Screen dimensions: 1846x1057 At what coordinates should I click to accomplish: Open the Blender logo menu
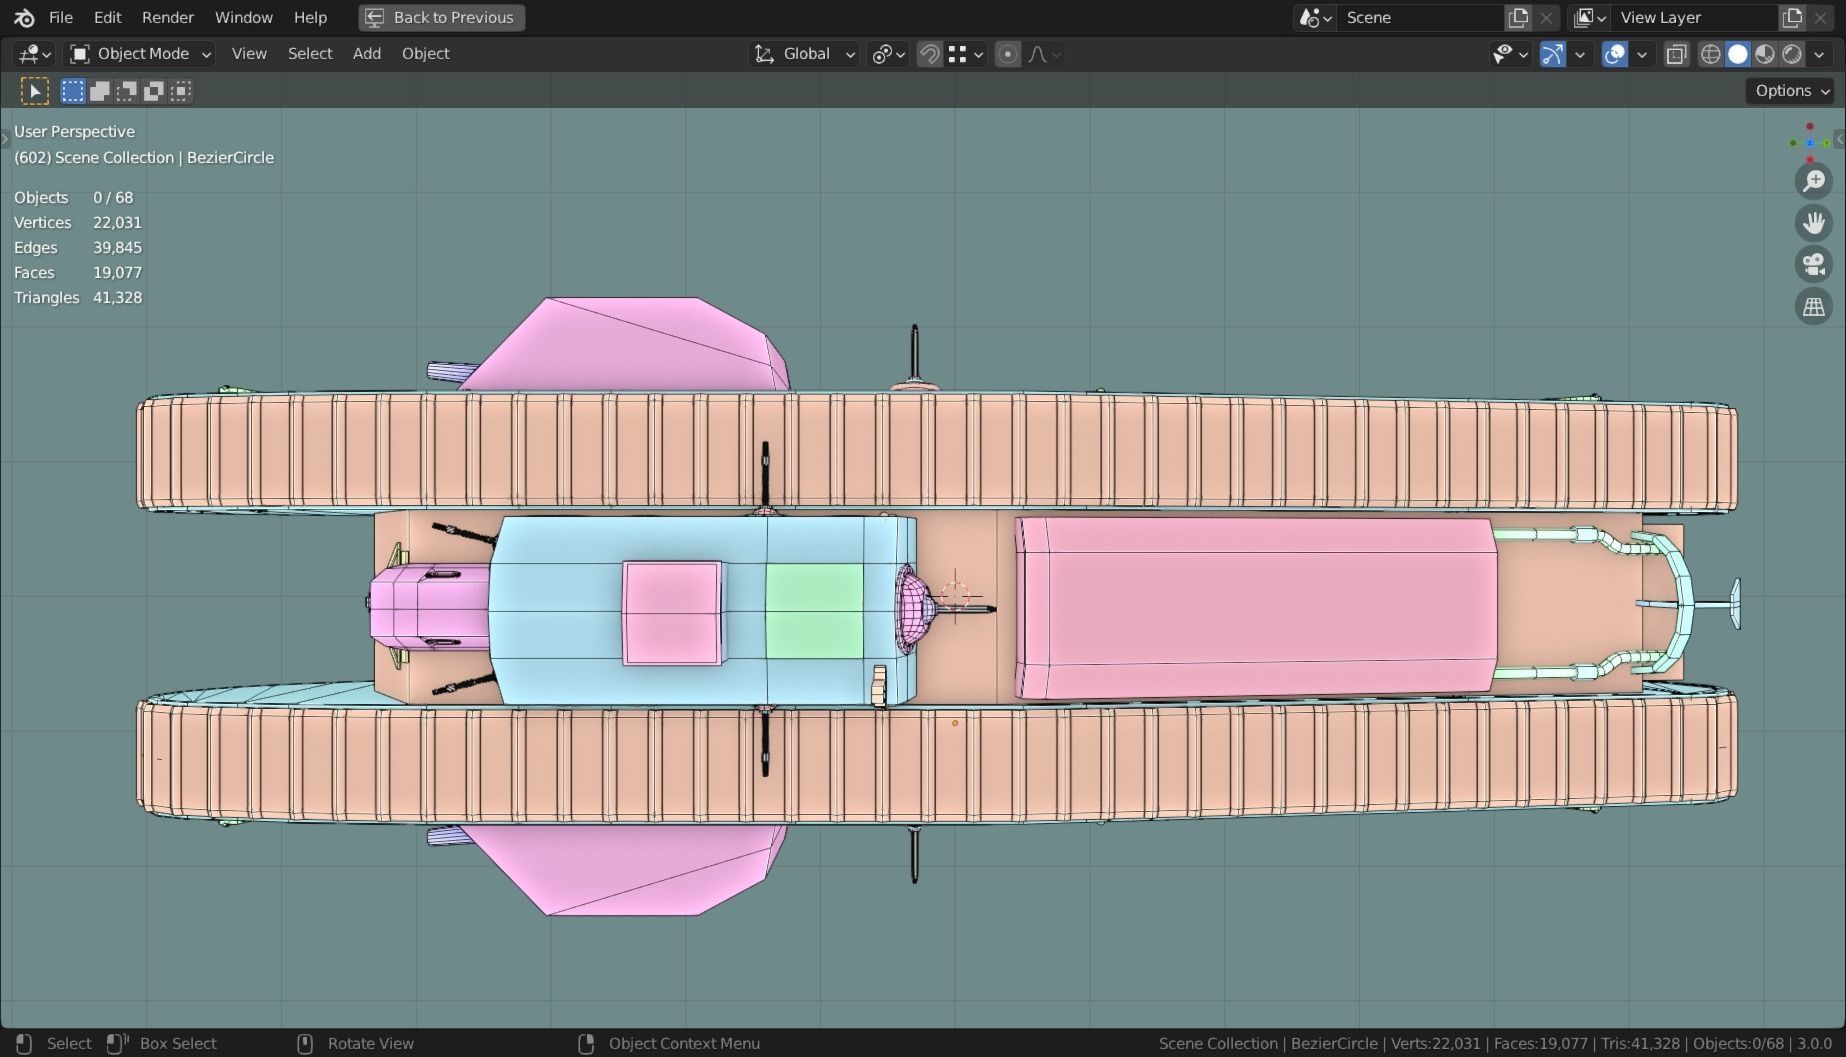[24, 17]
